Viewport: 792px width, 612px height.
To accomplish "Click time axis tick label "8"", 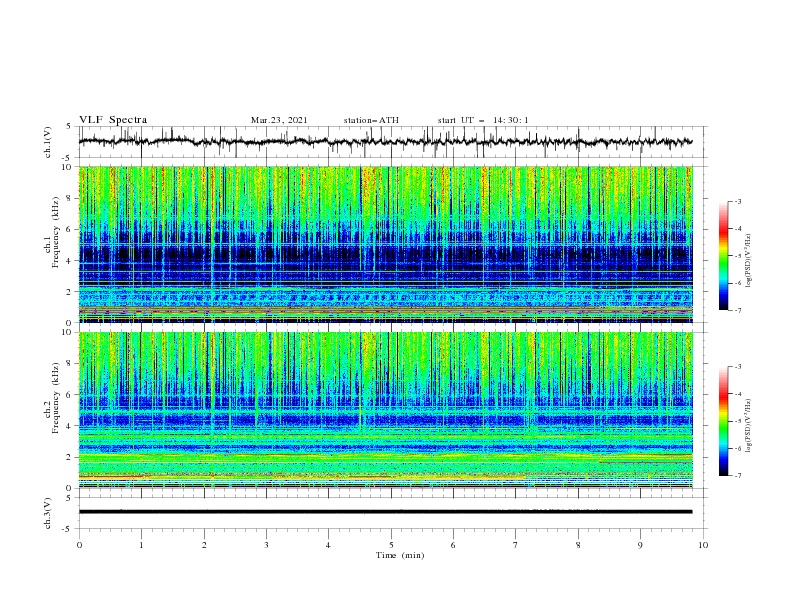I will [578, 545].
